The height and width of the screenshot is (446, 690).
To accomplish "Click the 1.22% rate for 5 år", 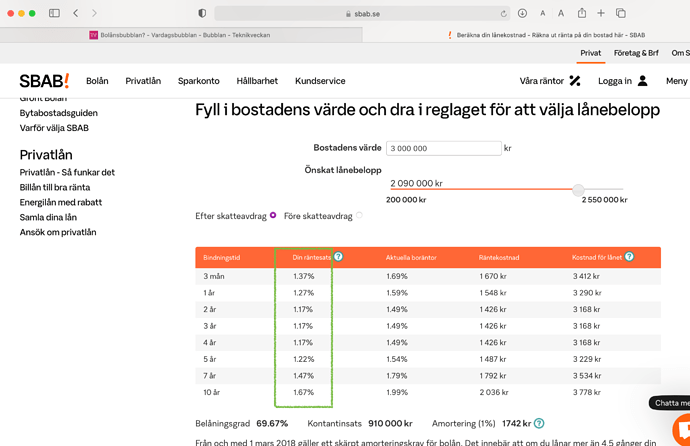I will (304, 359).
